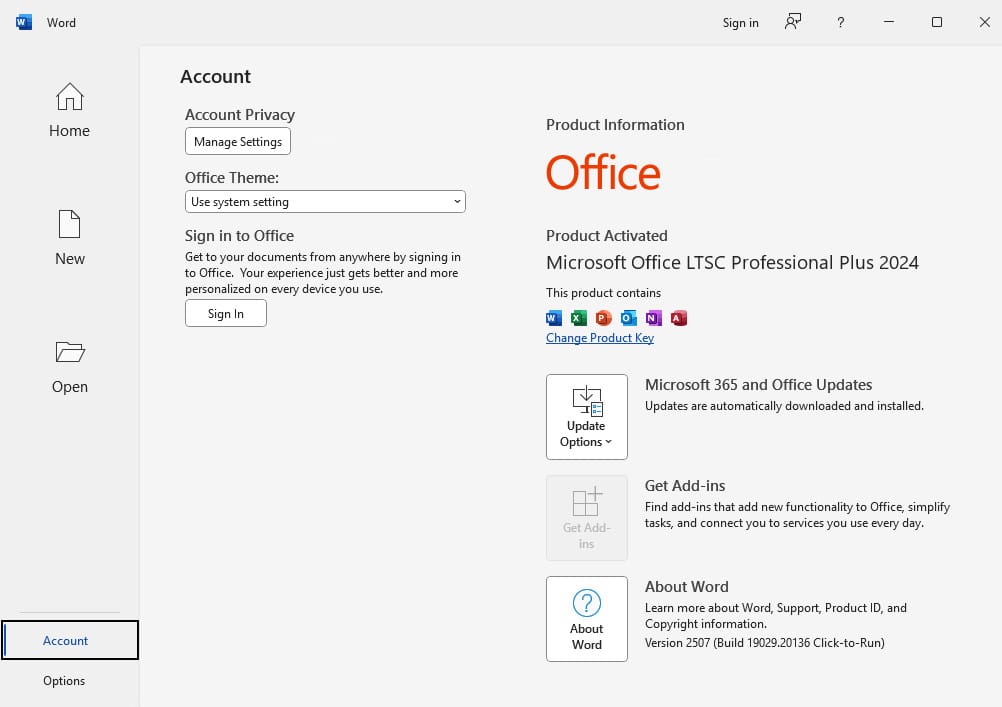Click Sign in link in title bar

point(741,23)
